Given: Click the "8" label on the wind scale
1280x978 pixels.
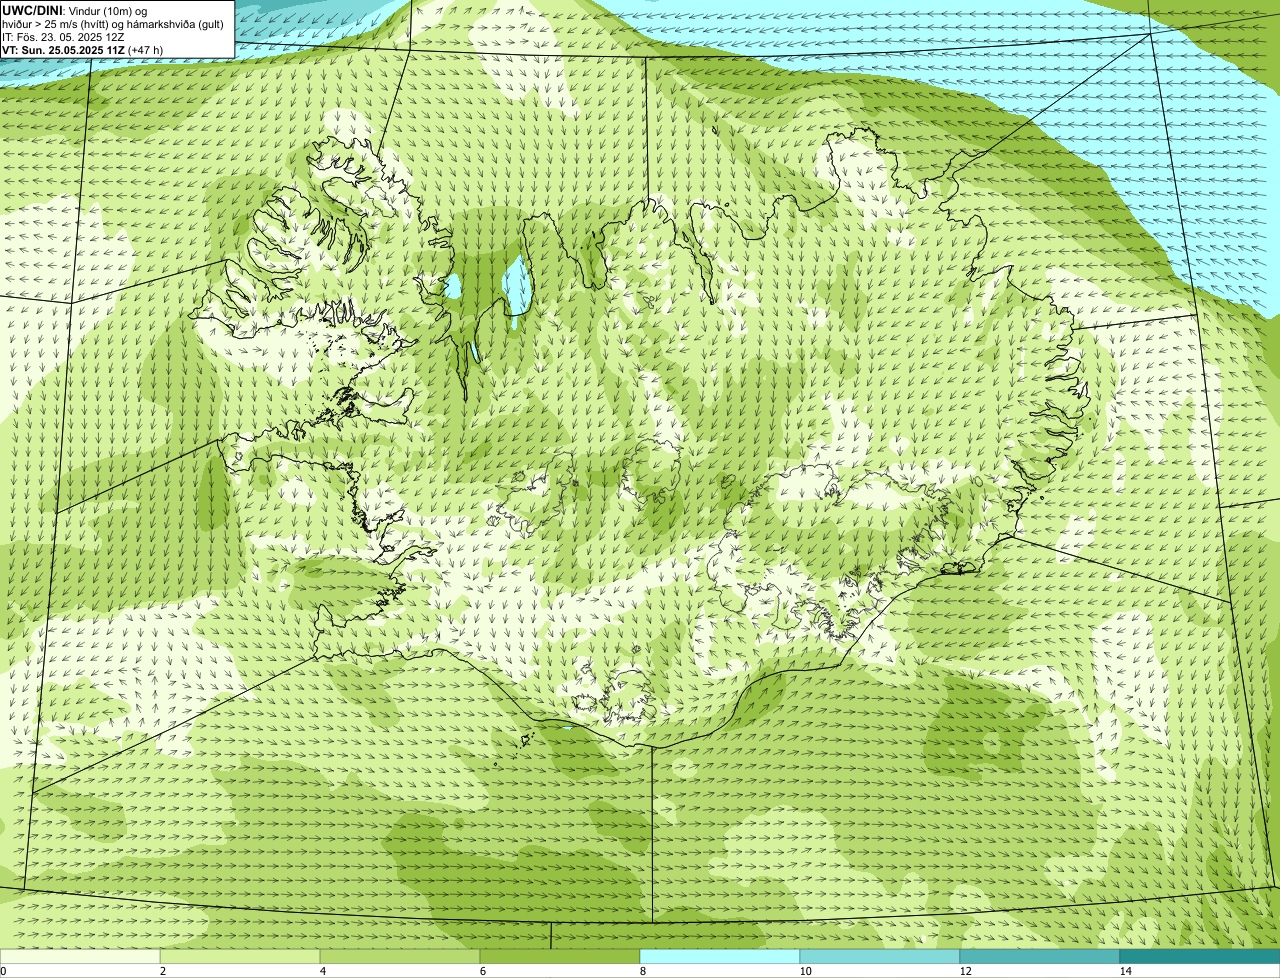Looking at the screenshot, I should tap(643, 971).
